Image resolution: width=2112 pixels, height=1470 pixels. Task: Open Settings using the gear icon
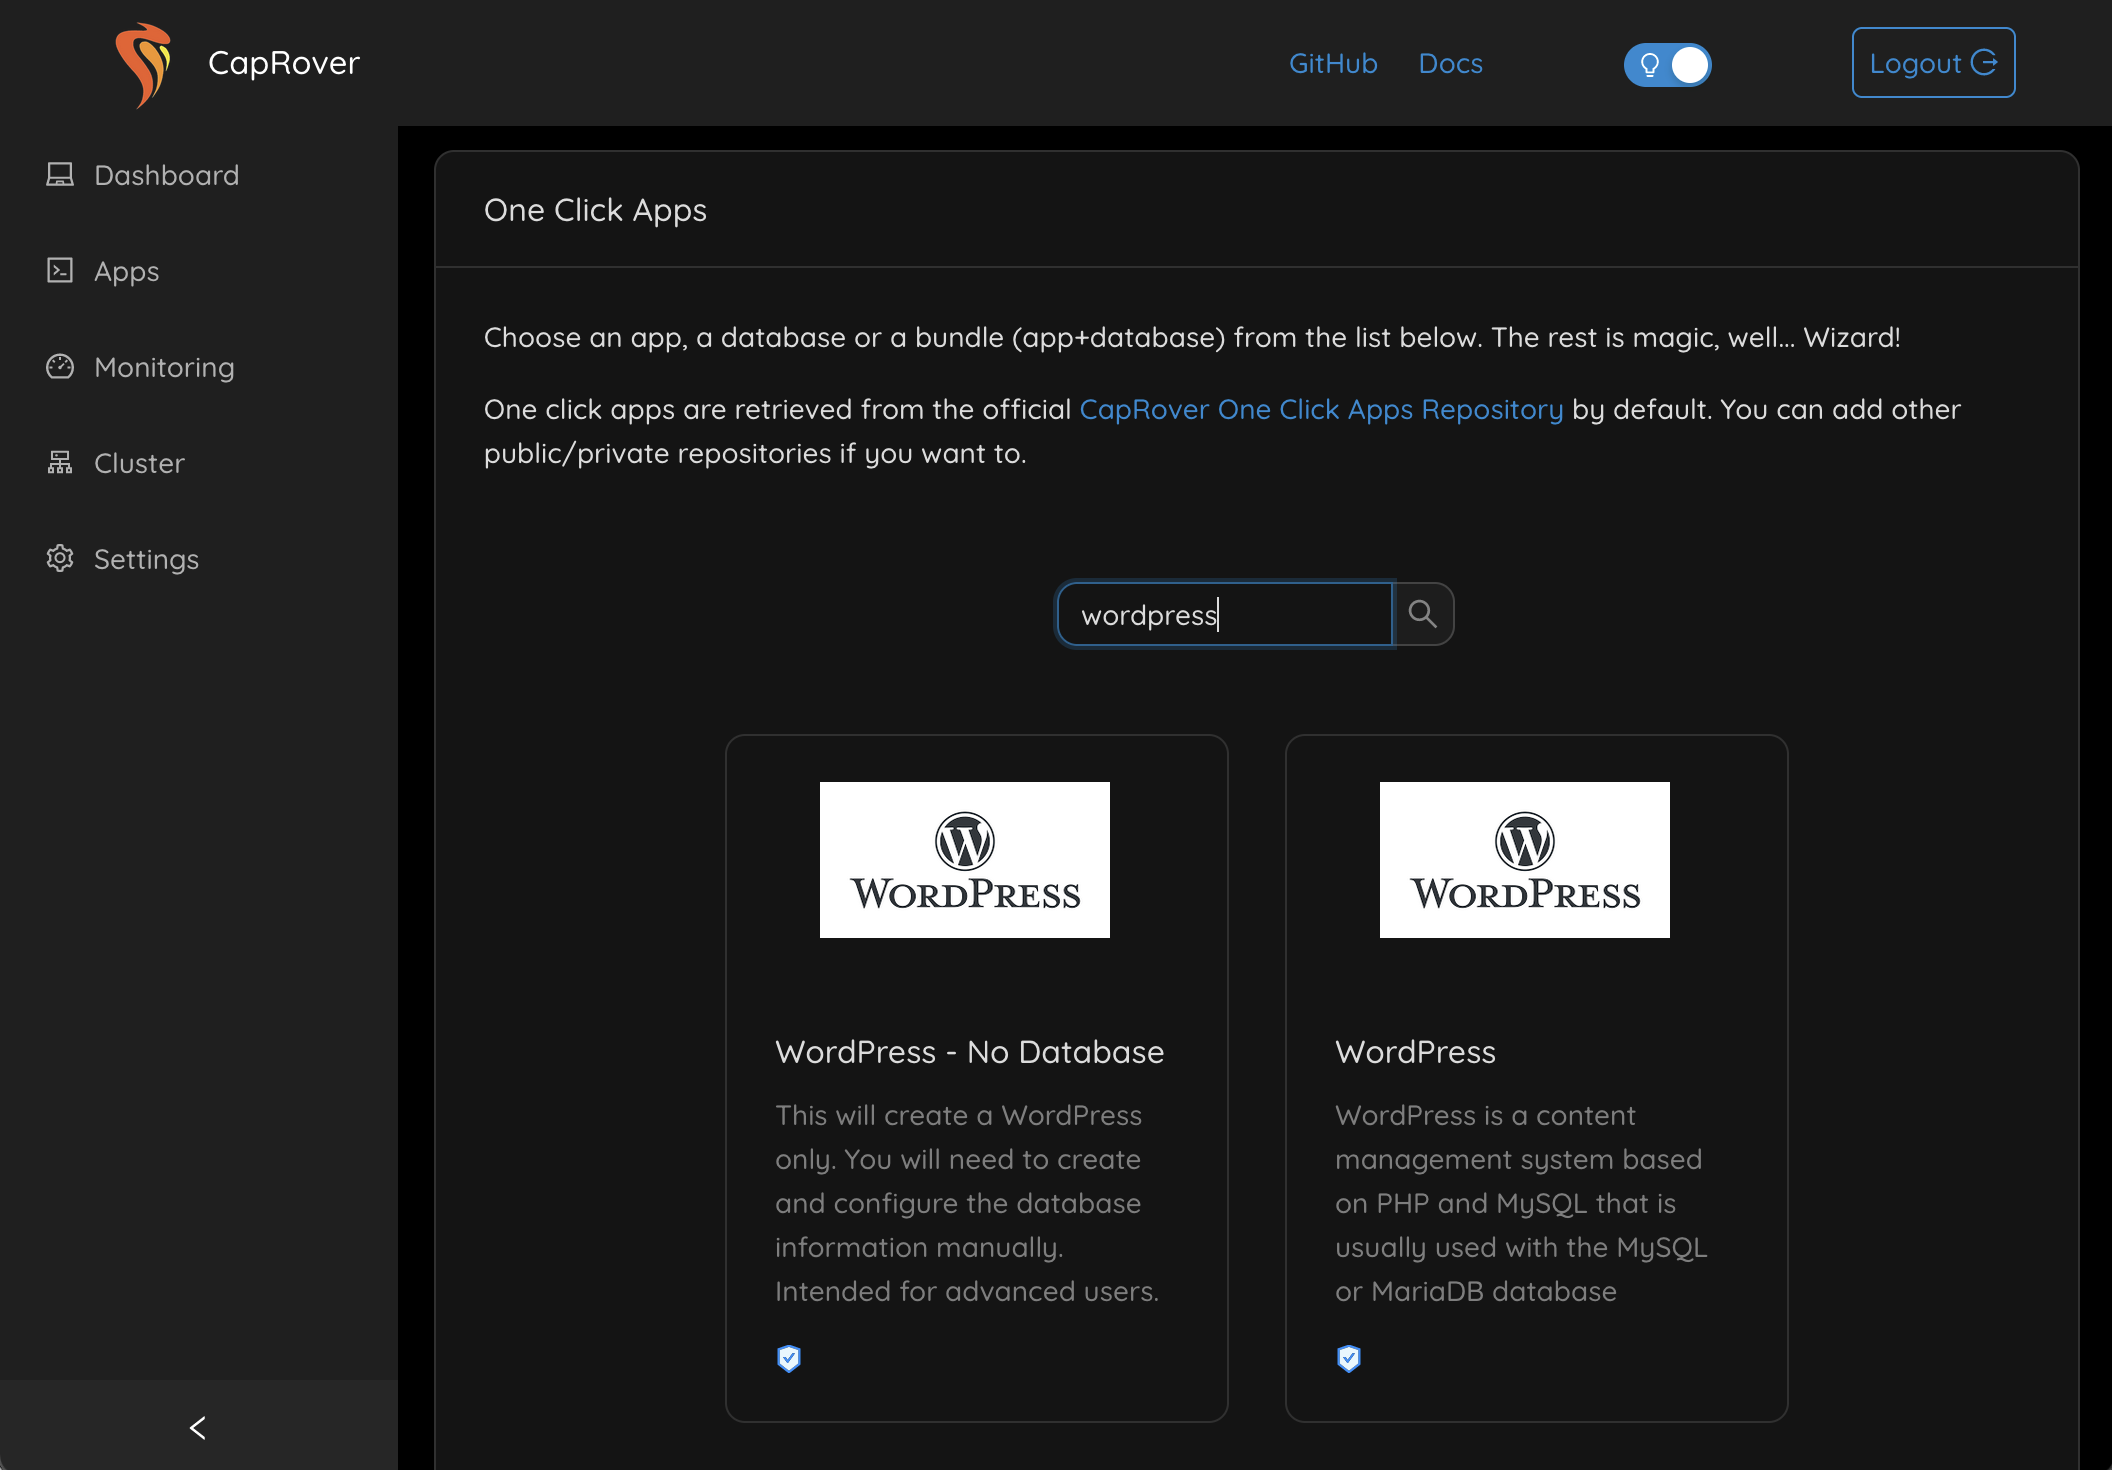coord(60,558)
